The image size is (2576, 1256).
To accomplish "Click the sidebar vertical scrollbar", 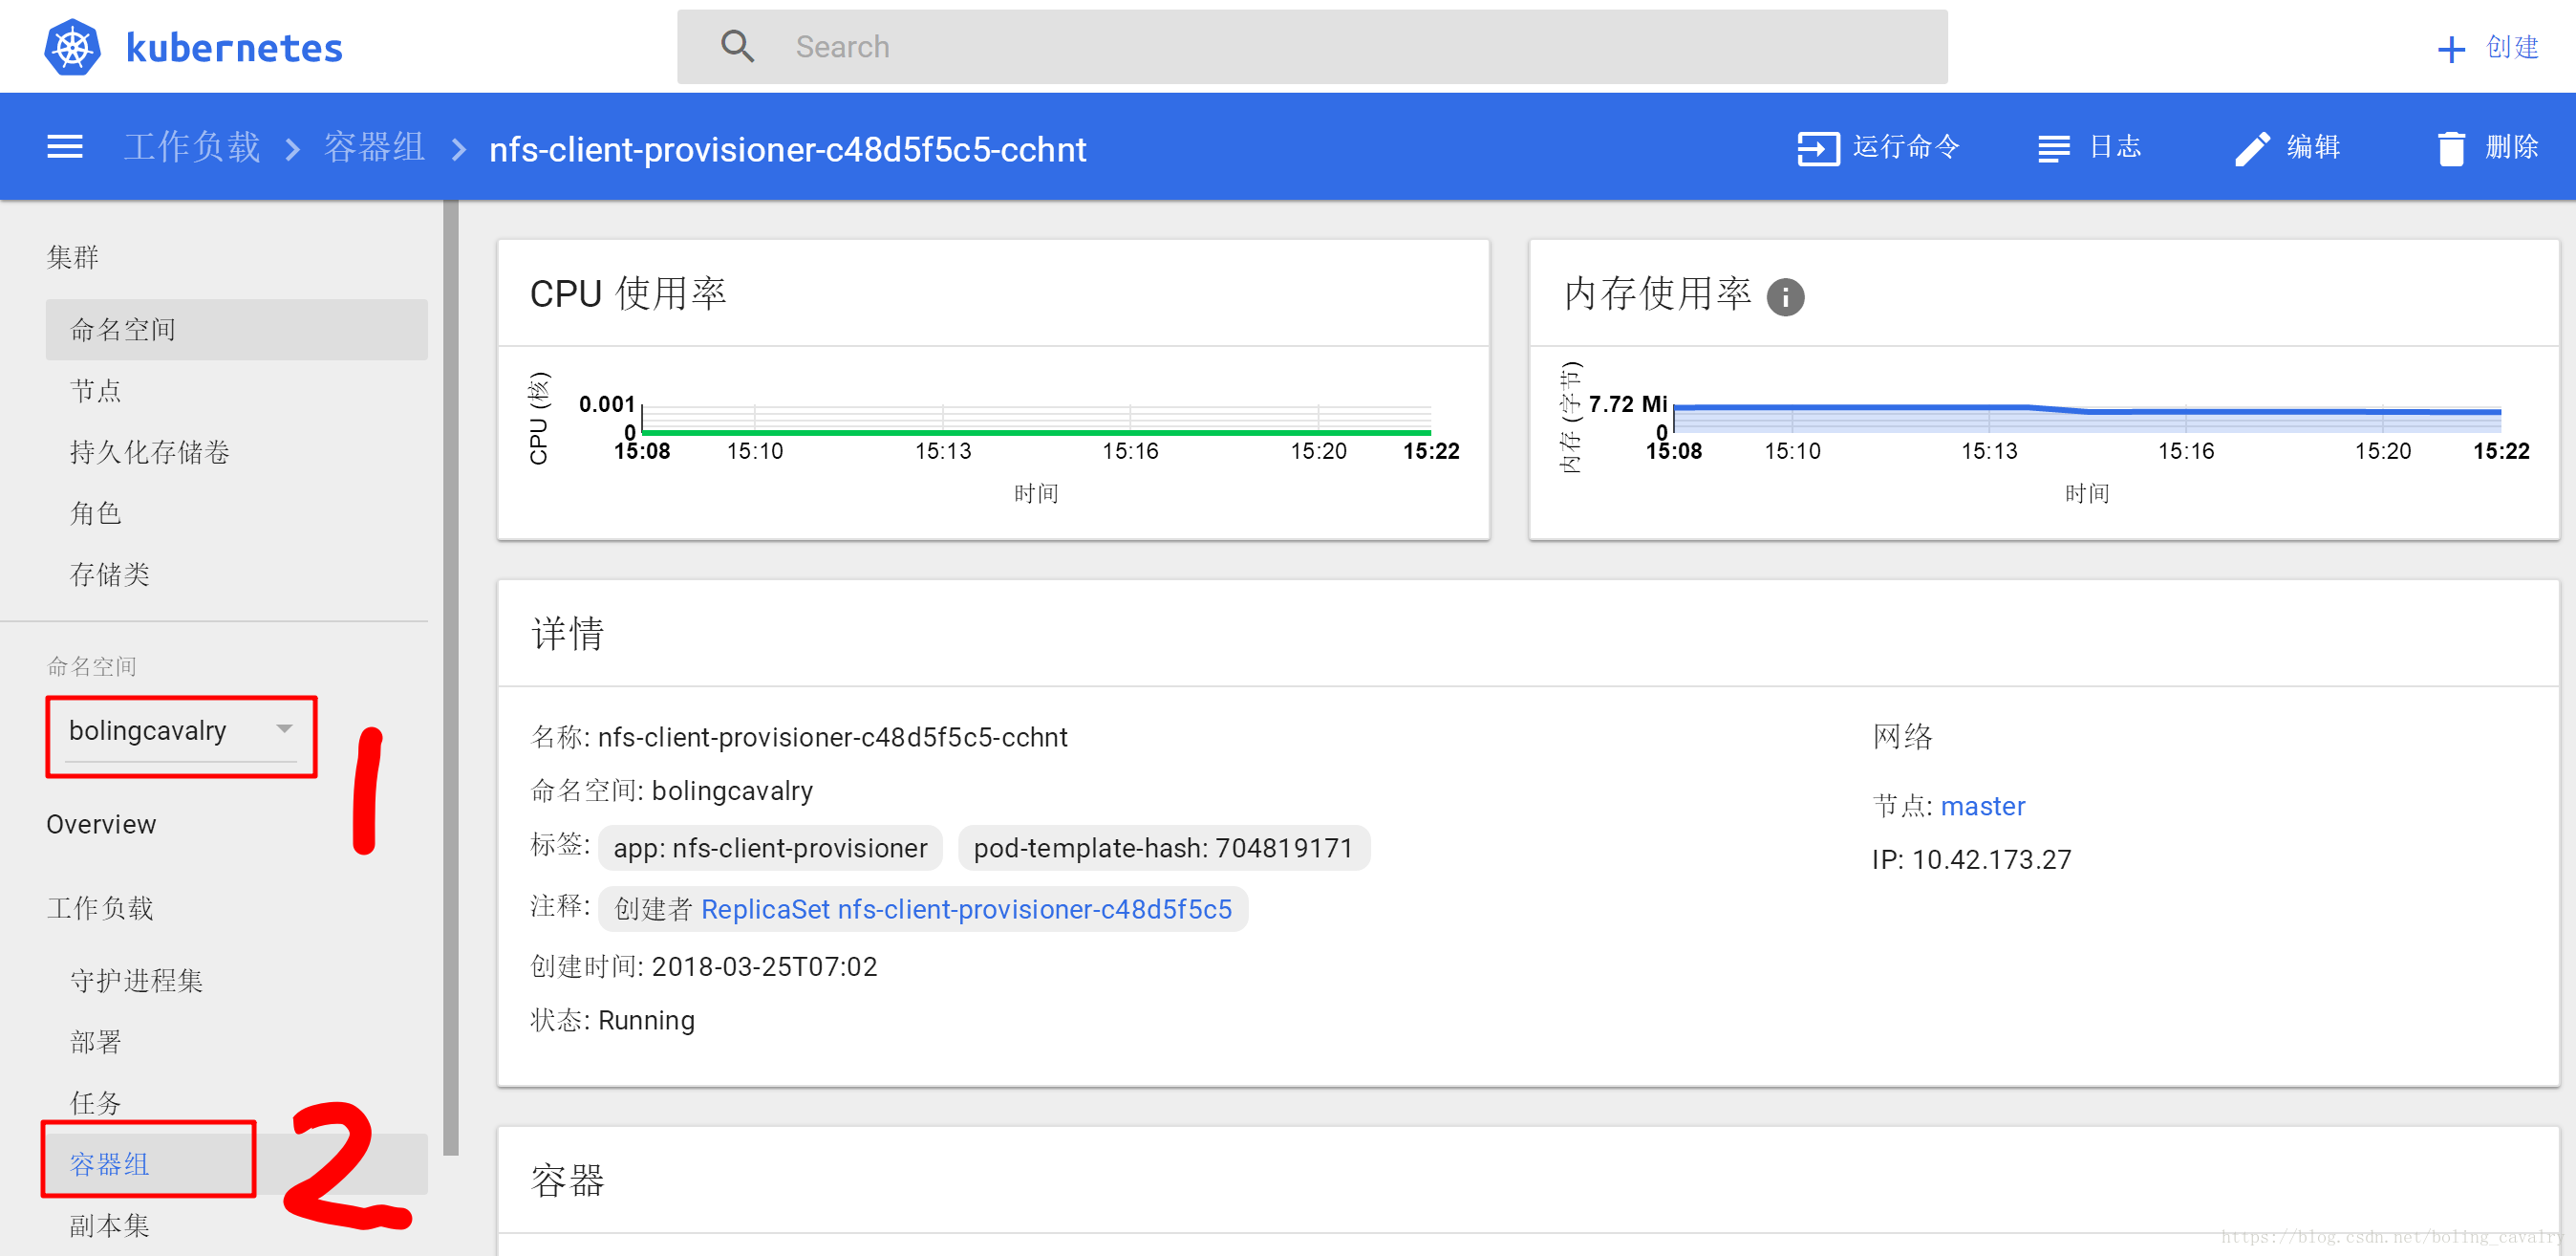I will coord(451,676).
